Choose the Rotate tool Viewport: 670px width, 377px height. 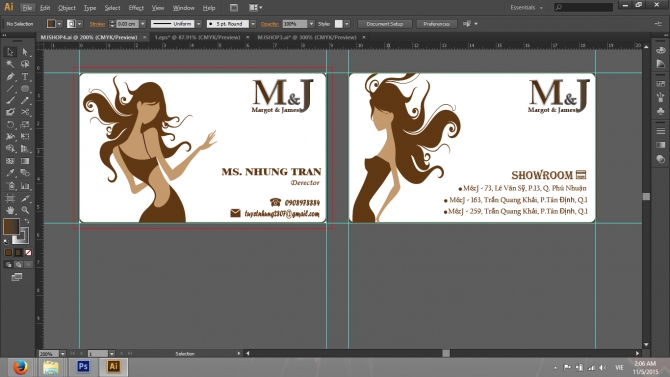tap(10, 125)
